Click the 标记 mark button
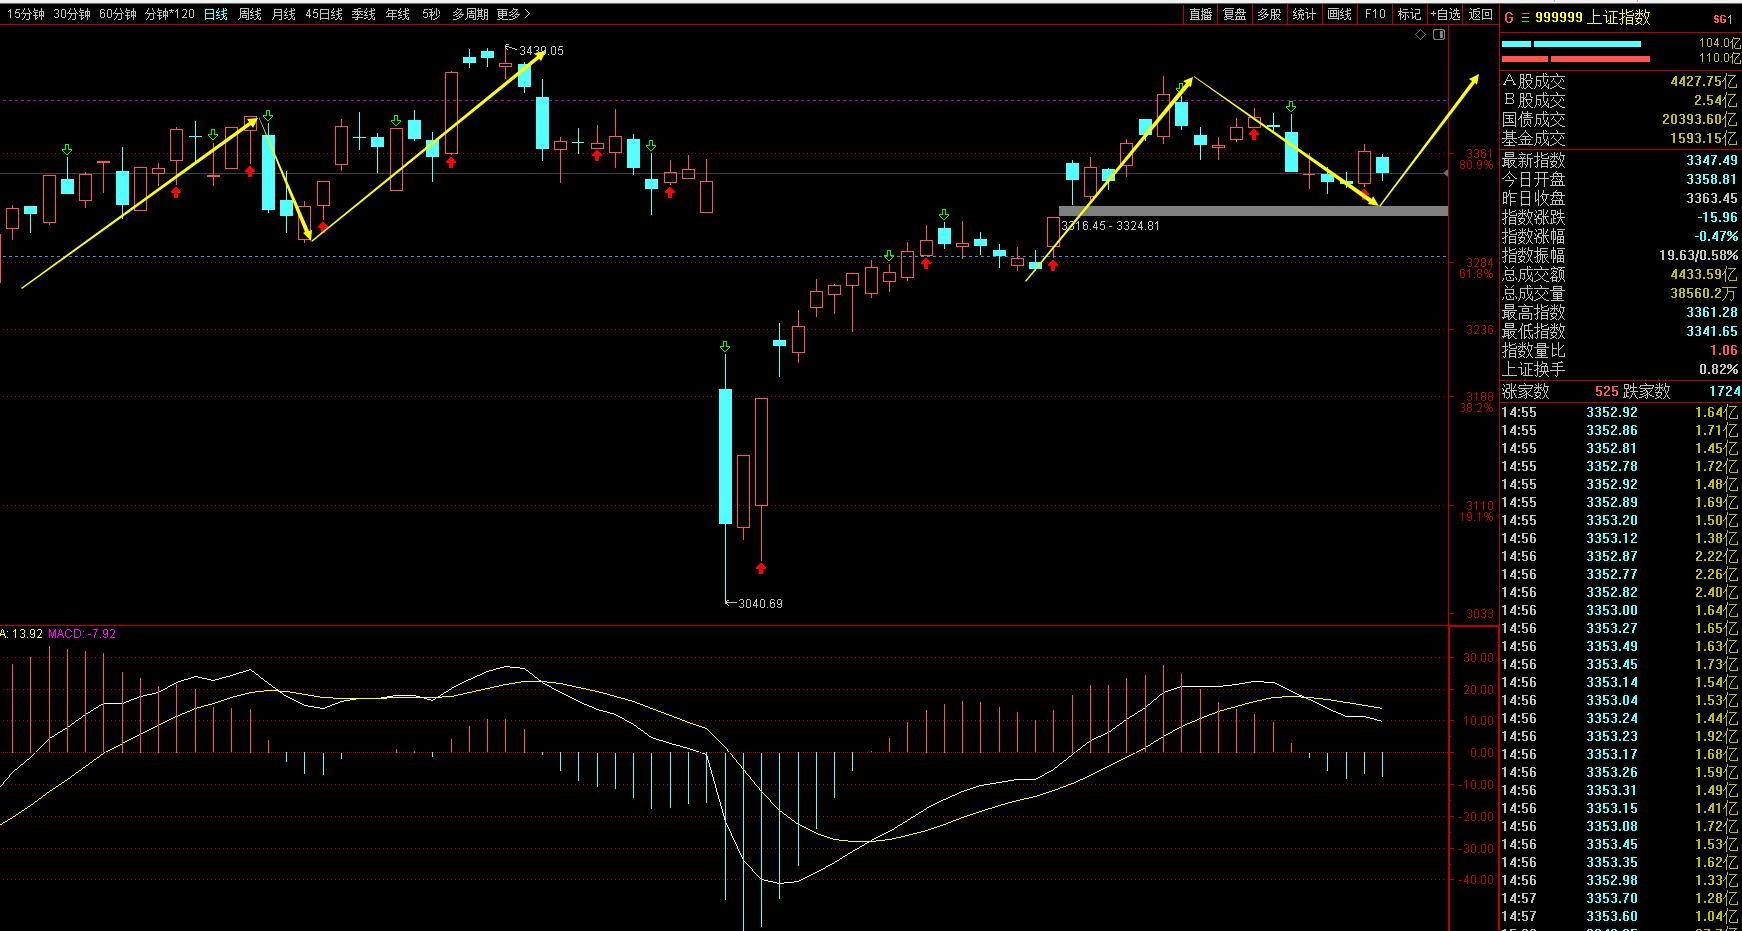The image size is (1742, 931). click(x=1409, y=14)
